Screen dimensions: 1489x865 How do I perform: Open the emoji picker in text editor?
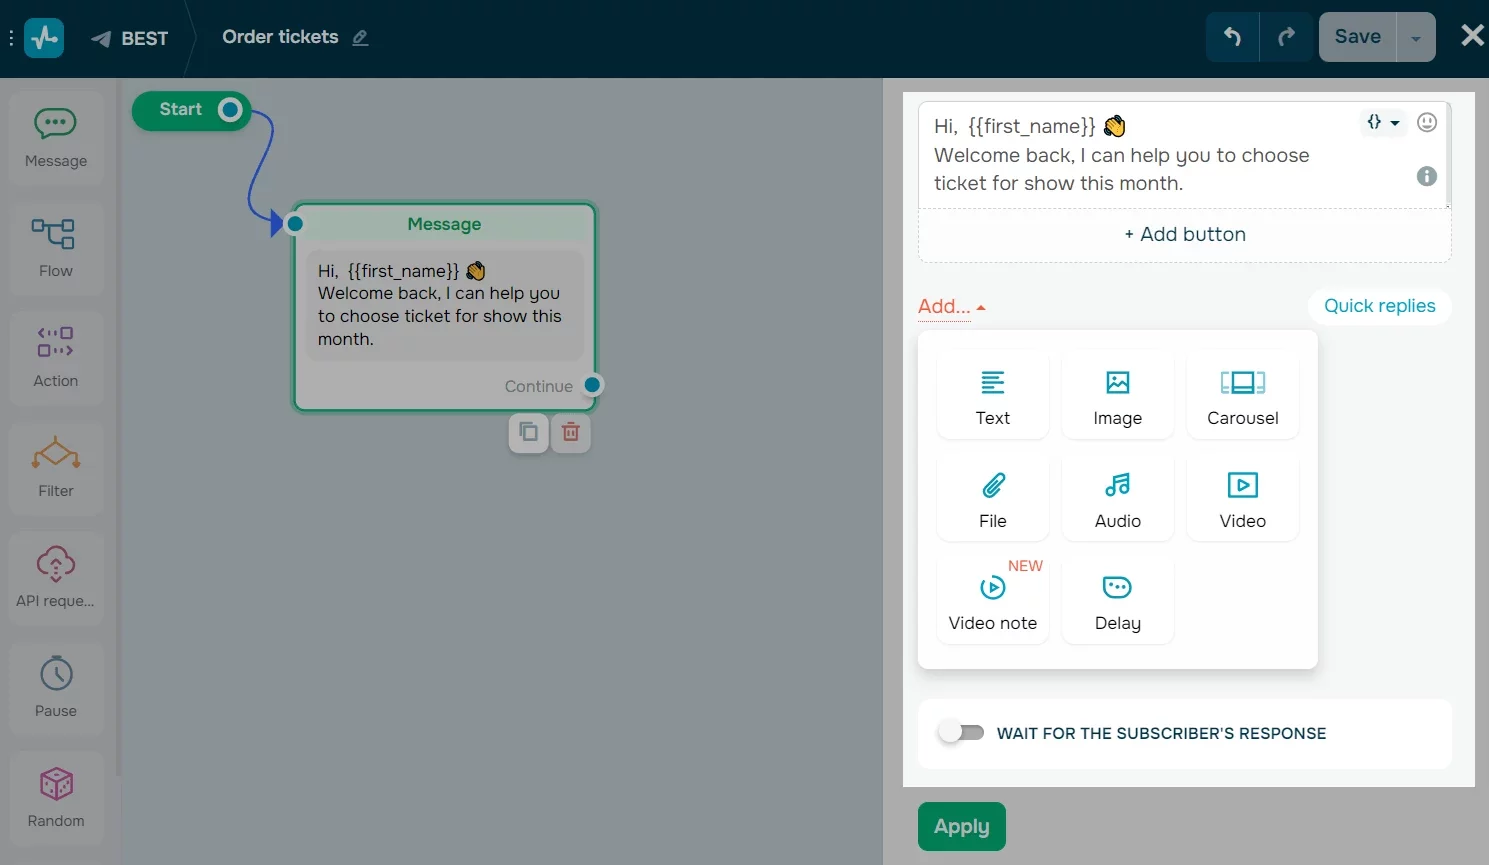[1427, 122]
